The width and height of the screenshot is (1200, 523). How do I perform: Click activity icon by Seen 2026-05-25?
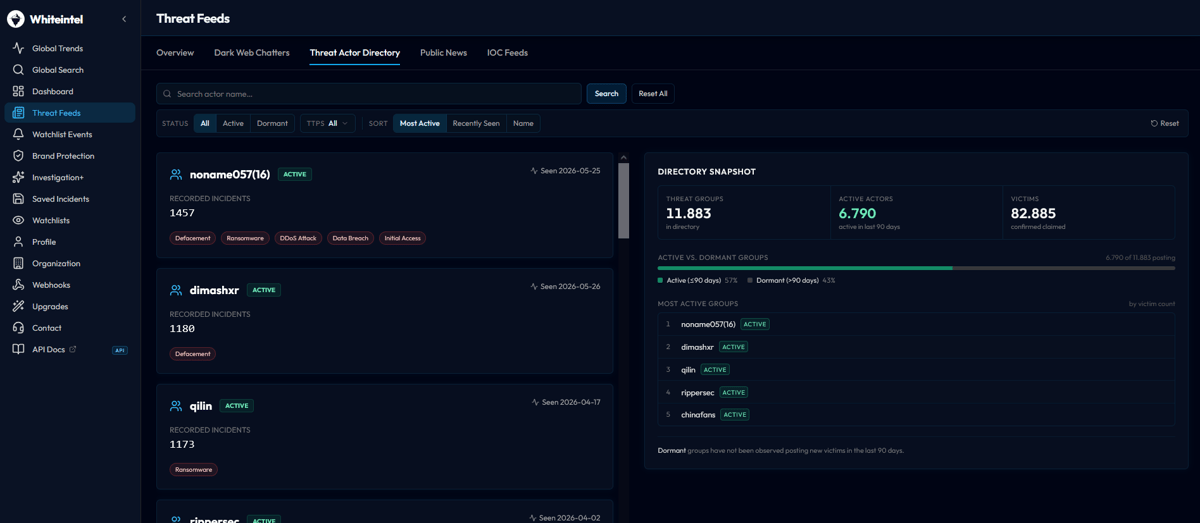534,171
